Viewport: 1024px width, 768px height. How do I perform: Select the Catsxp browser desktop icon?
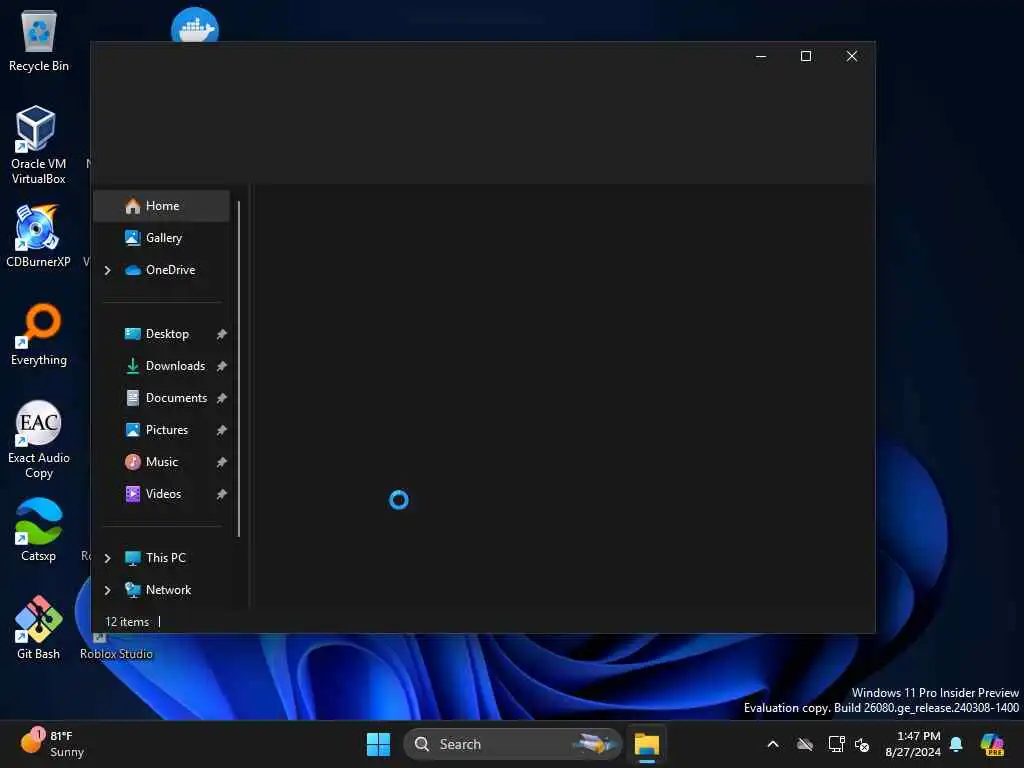39,530
